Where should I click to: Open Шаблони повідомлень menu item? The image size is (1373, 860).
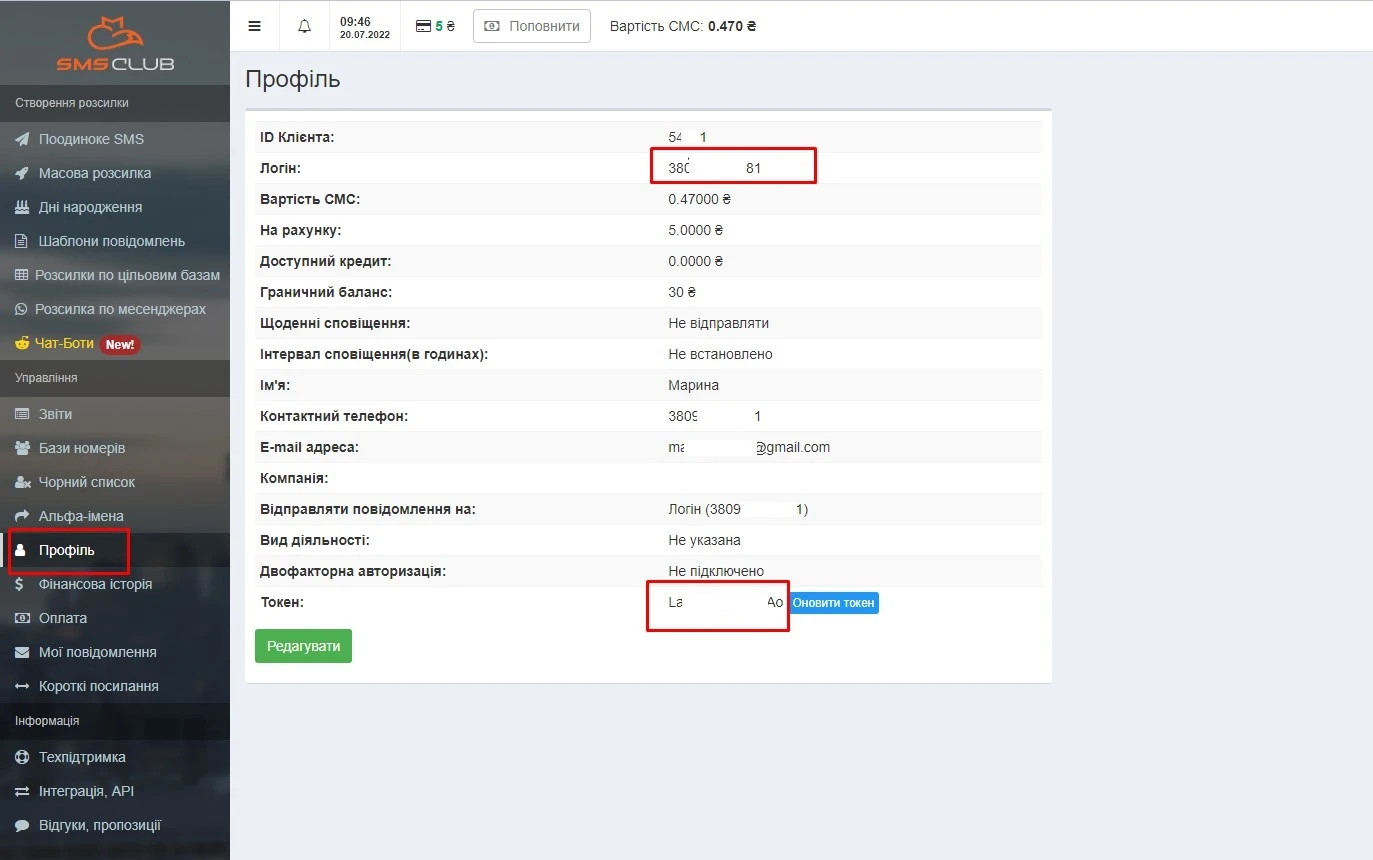[x=111, y=241]
